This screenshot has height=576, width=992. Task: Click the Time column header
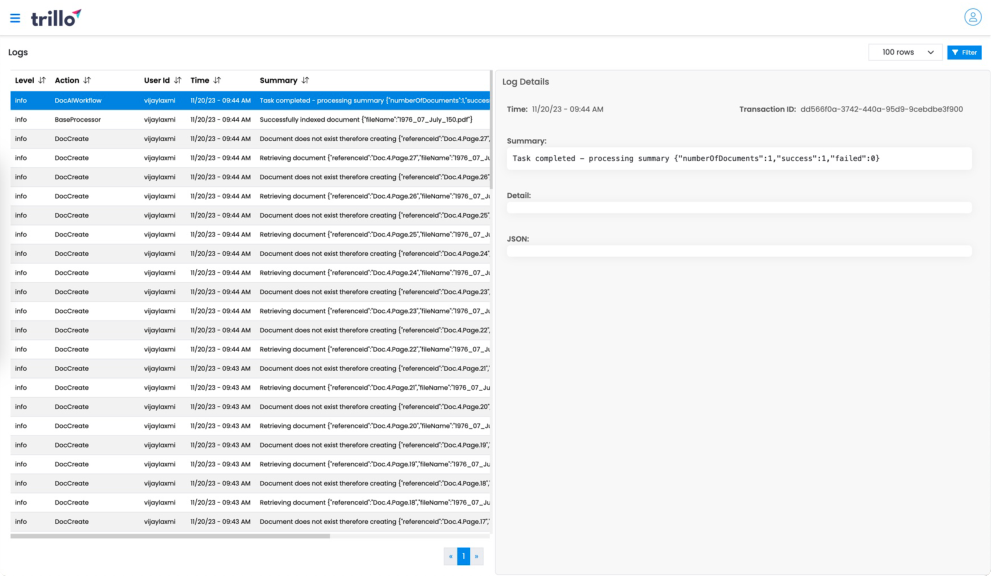pyautogui.click(x=200, y=80)
